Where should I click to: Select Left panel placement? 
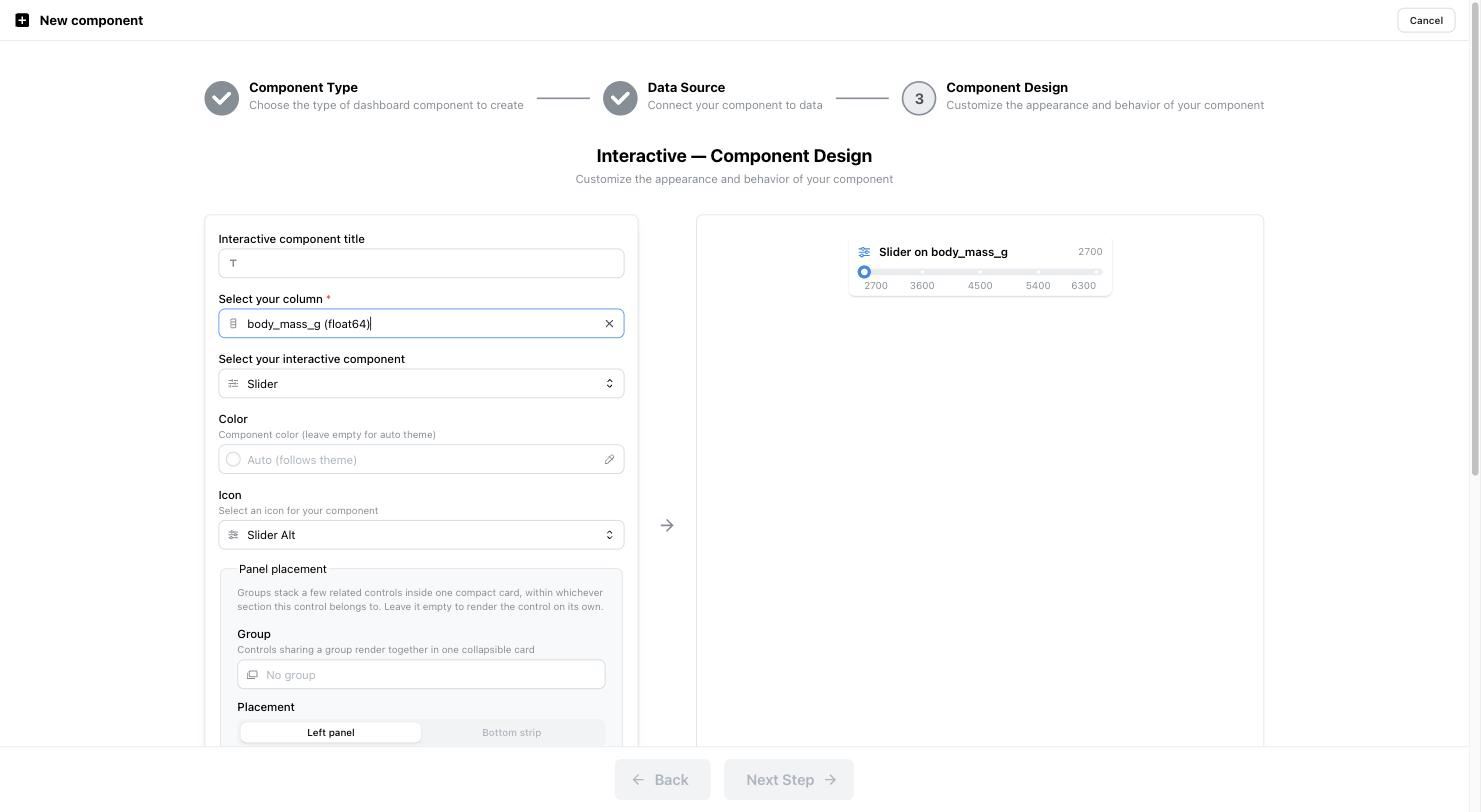(331, 733)
